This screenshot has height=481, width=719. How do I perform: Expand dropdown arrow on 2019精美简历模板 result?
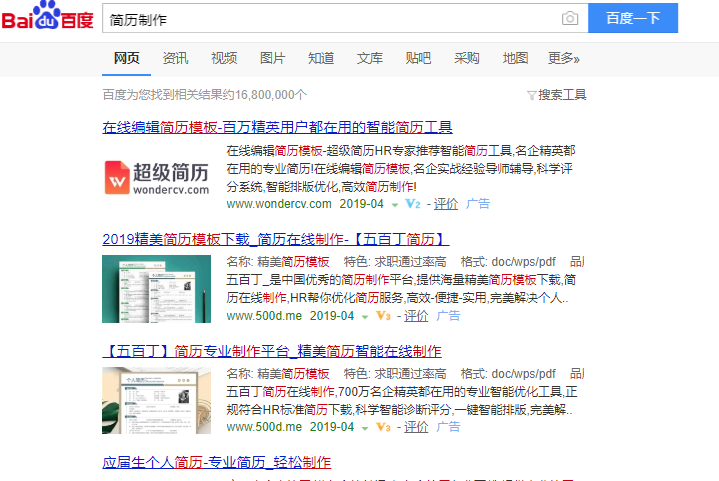(365, 317)
